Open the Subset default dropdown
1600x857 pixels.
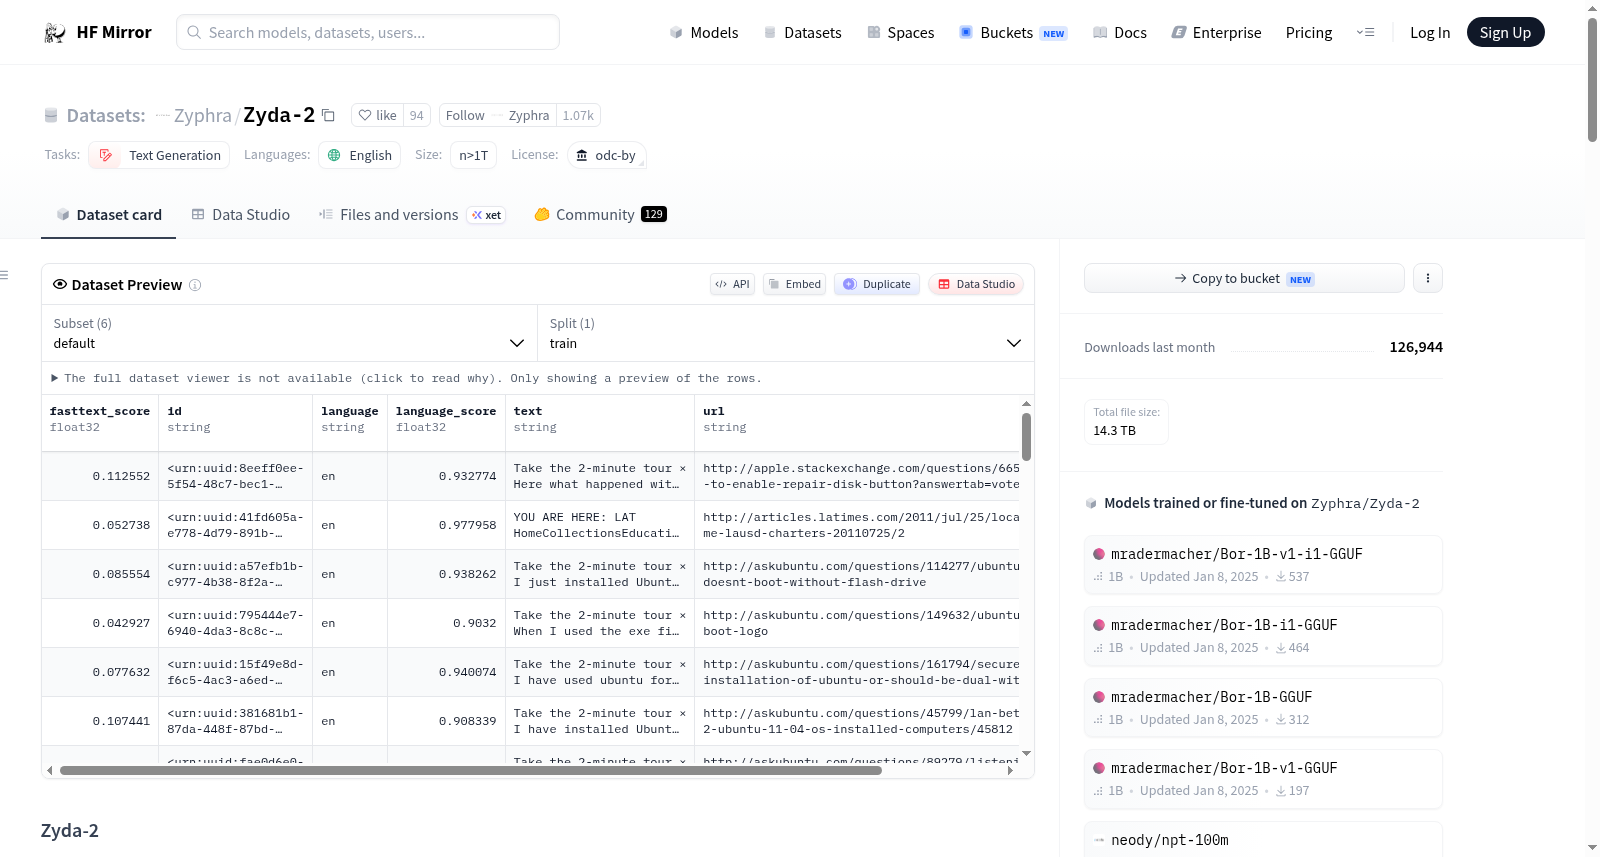click(x=289, y=333)
